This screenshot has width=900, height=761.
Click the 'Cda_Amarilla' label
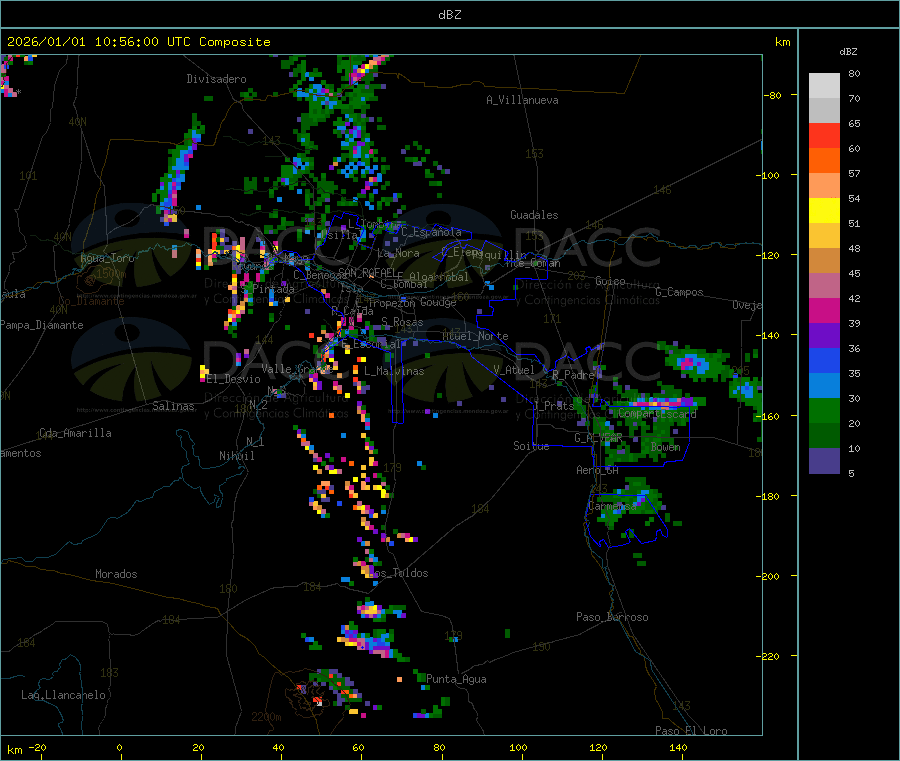pos(75,433)
